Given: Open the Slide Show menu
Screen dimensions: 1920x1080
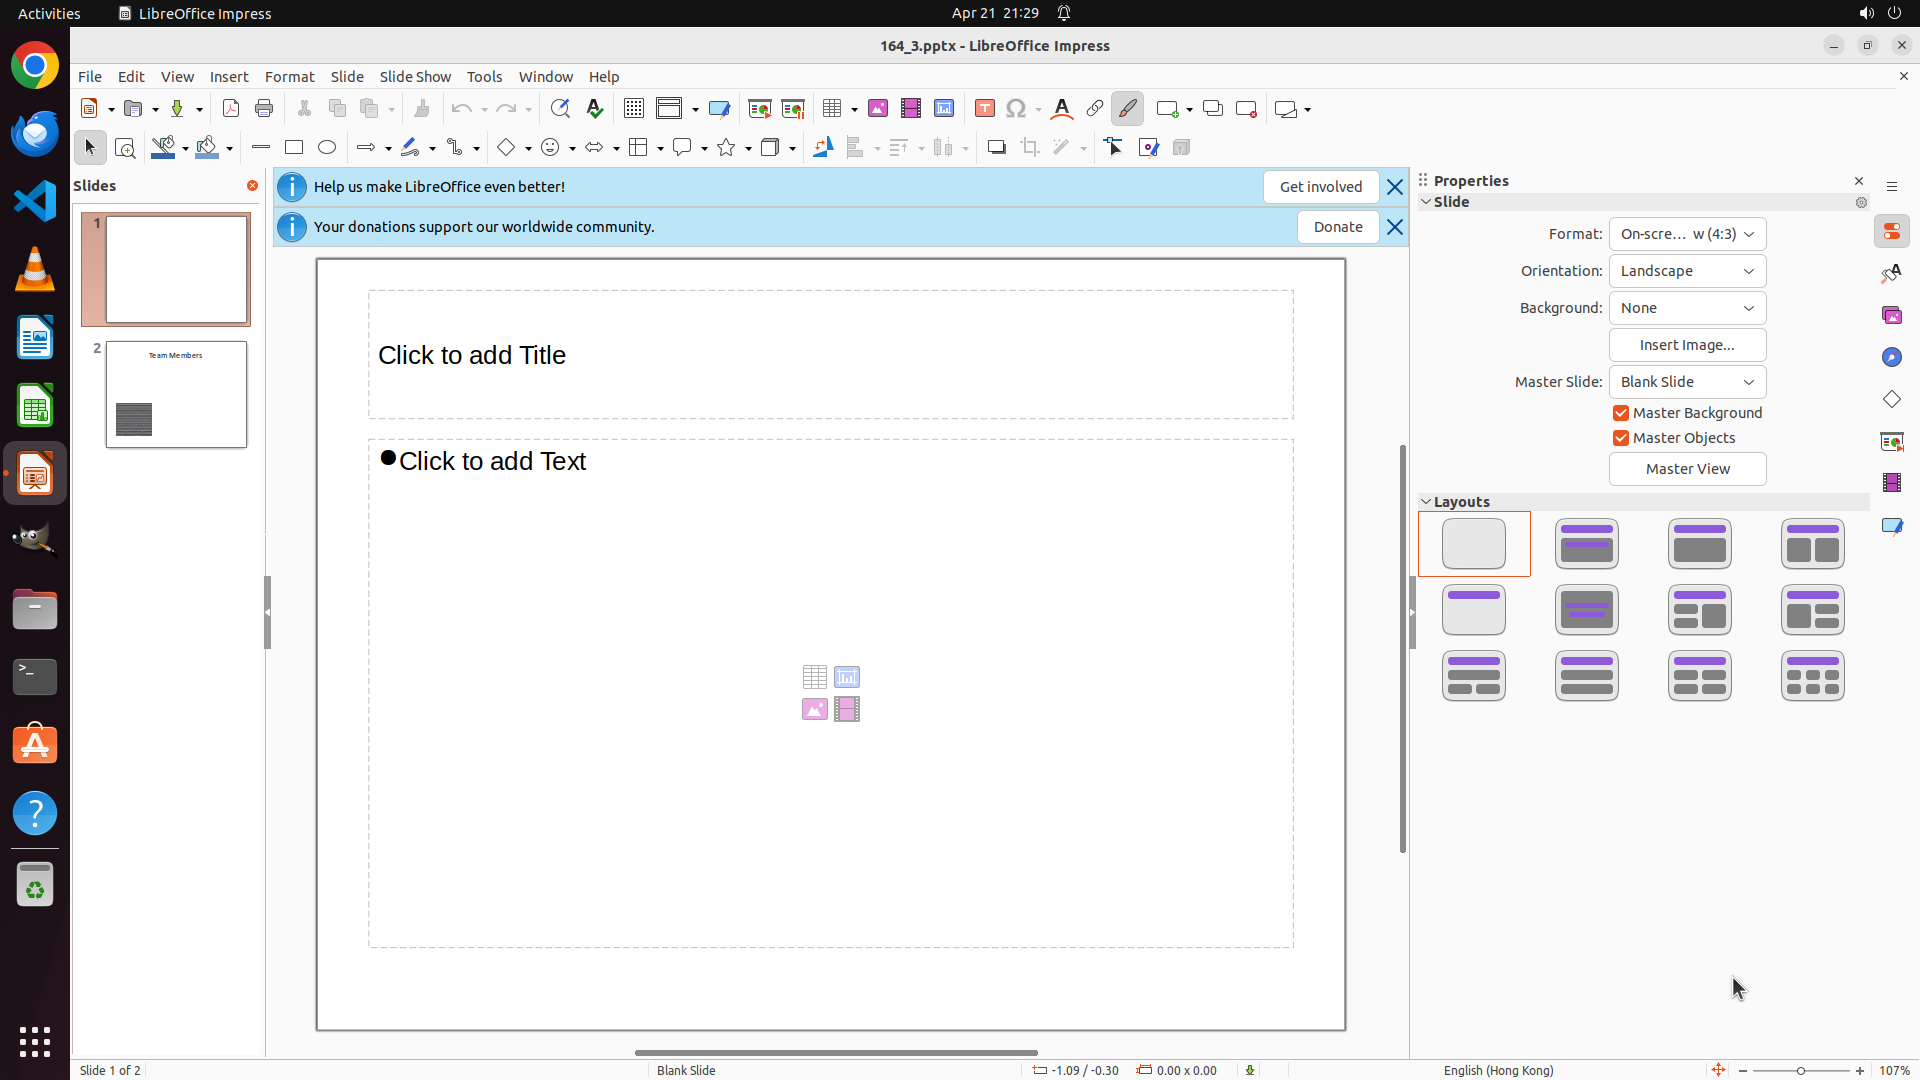Looking at the screenshot, I should click(415, 77).
